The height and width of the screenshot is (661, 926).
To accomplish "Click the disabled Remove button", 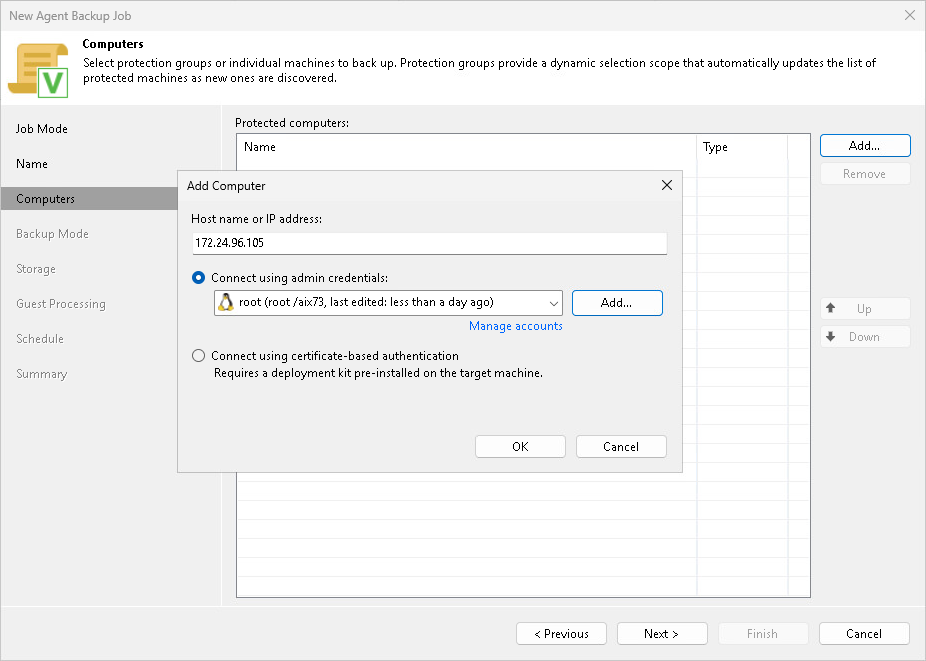I will (865, 174).
